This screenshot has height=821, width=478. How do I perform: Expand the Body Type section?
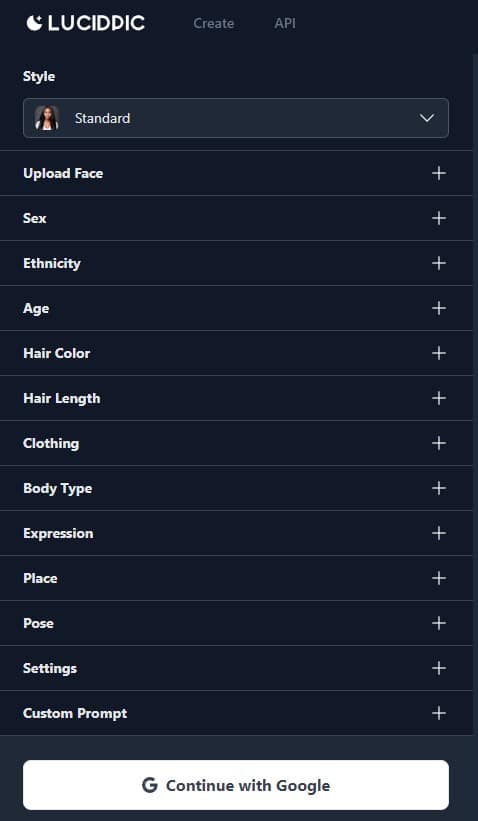pyautogui.click(x=236, y=488)
